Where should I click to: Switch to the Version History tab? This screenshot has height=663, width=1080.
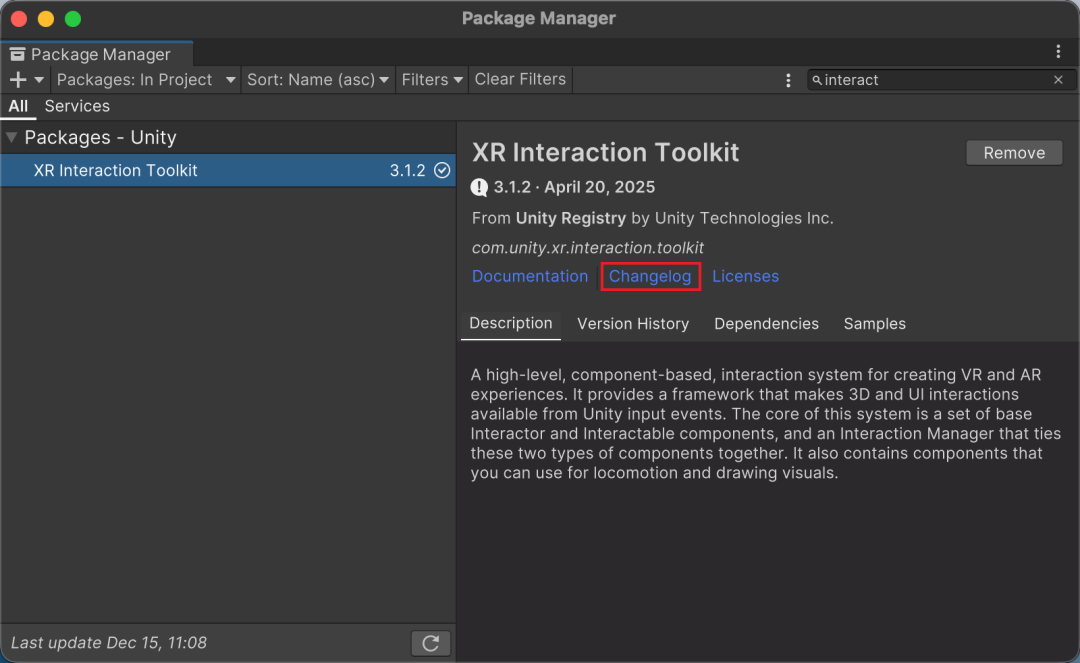click(633, 324)
